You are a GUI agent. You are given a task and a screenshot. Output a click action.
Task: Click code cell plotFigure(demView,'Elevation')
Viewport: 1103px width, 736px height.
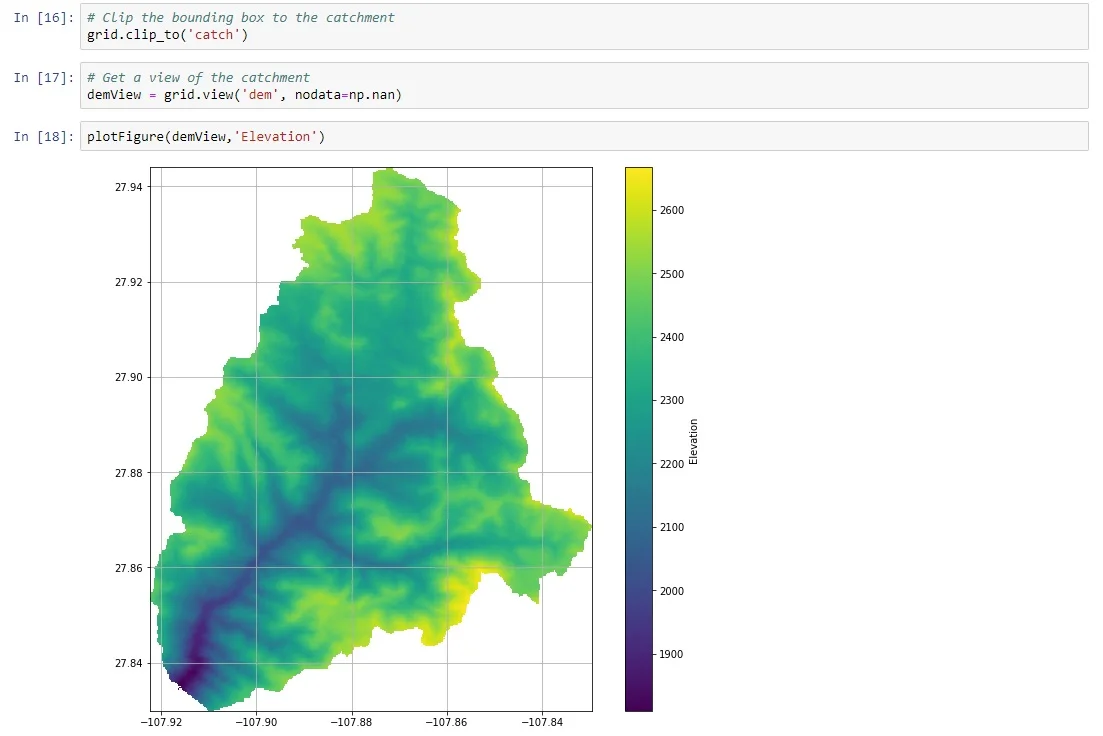click(584, 137)
